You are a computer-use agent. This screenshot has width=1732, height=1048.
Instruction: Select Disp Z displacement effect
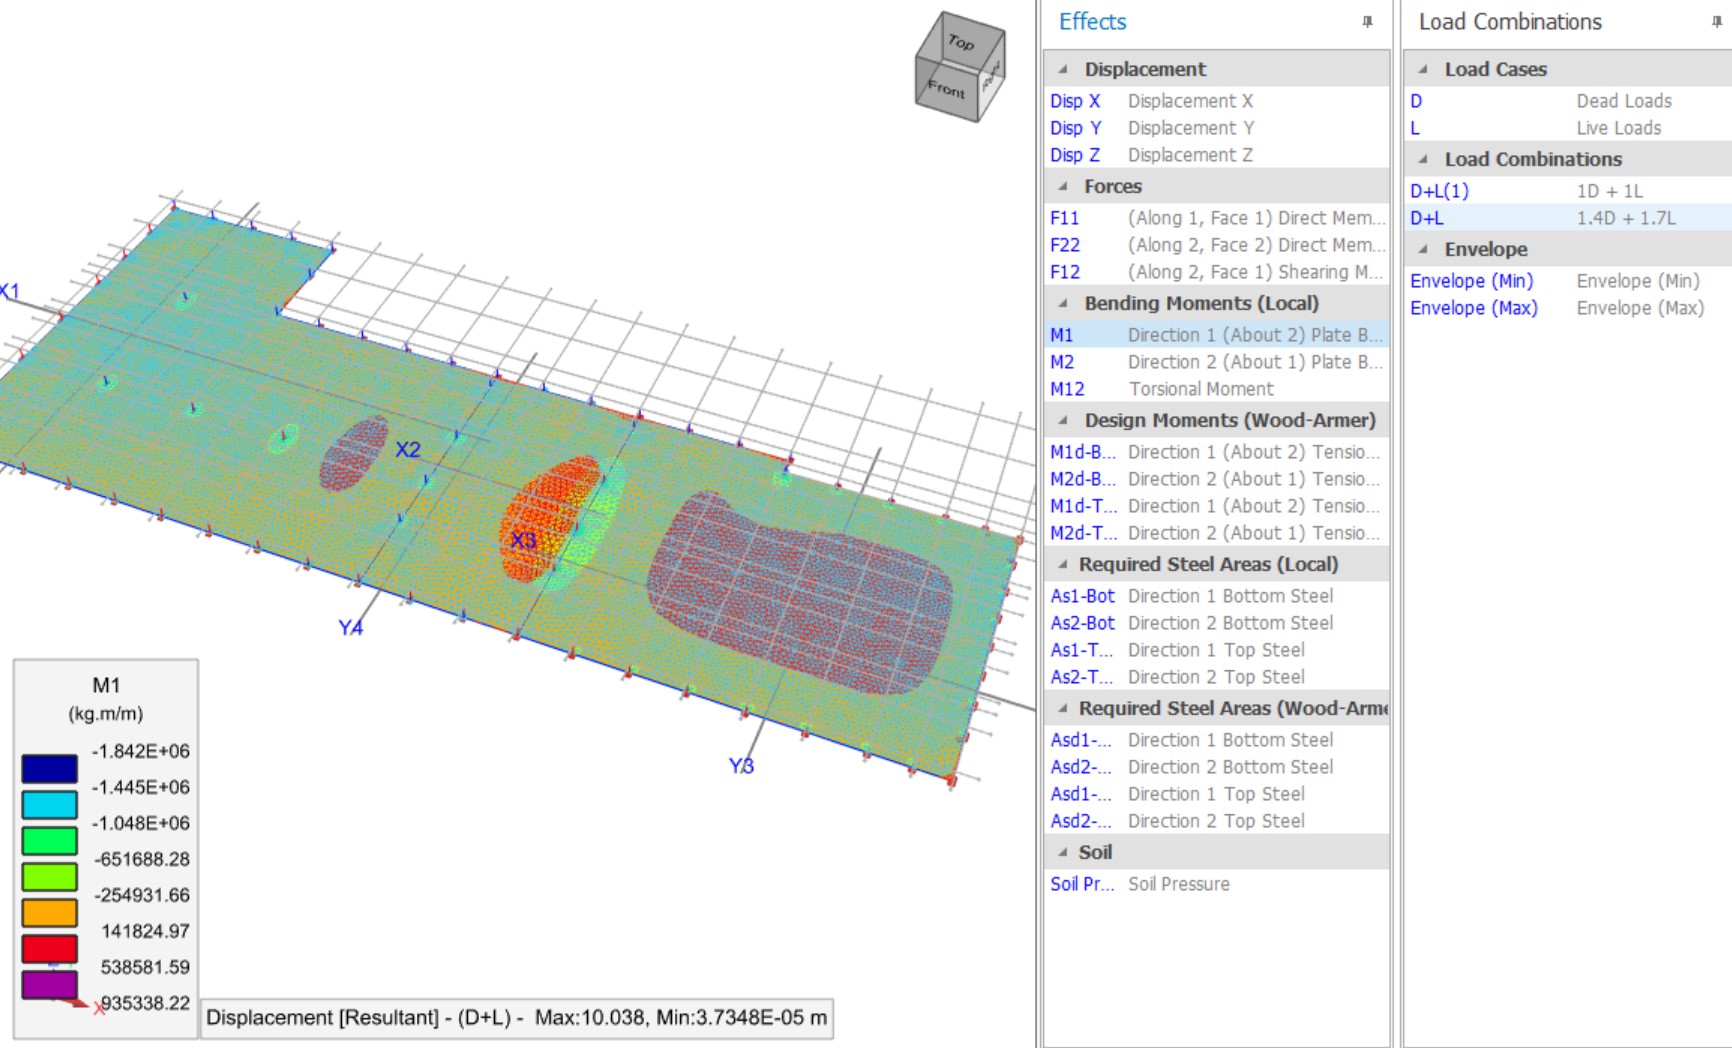[1216, 155]
